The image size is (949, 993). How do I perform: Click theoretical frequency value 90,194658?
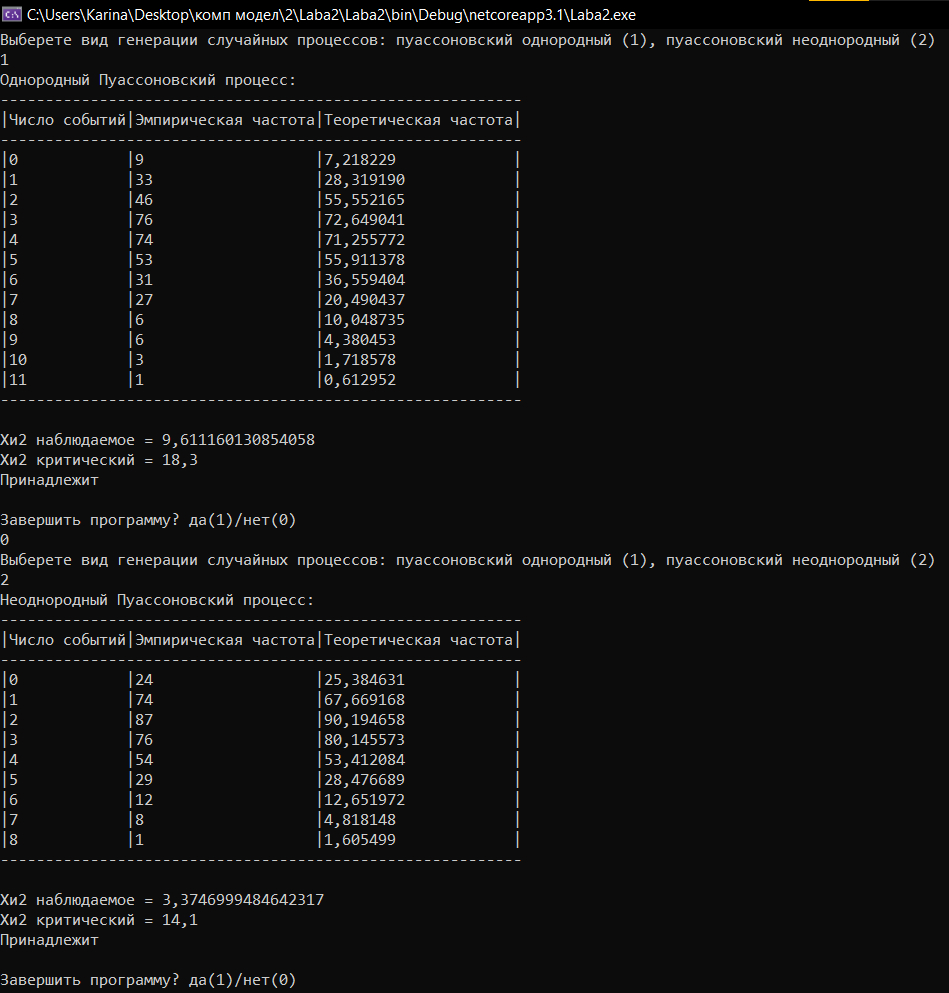tap(365, 719)
